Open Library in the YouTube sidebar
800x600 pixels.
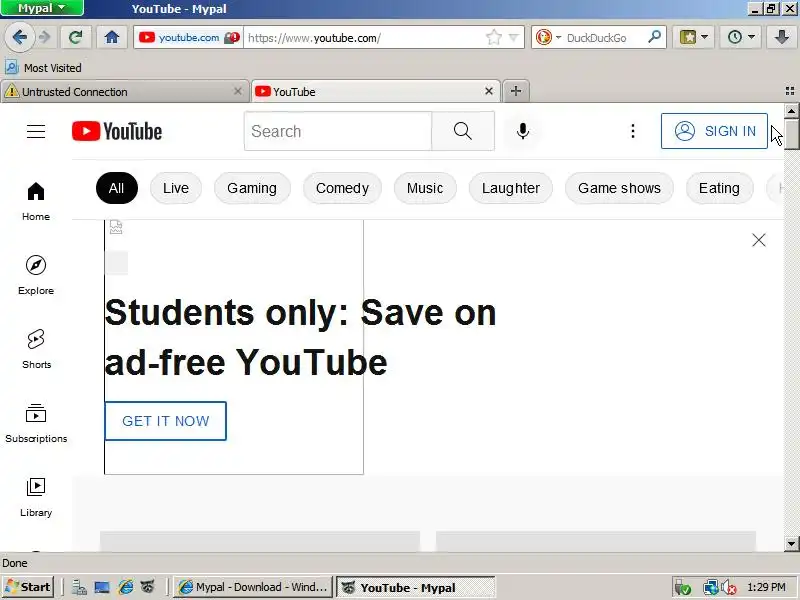36,497
